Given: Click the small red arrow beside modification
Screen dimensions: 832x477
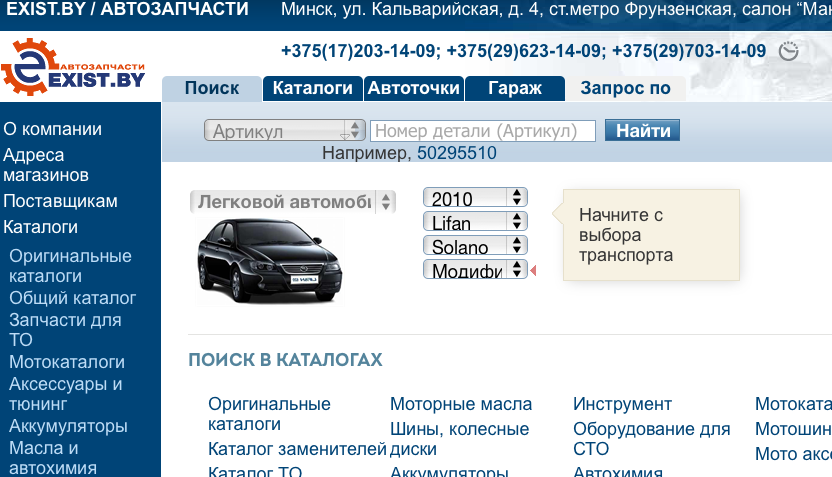Looking at the screenshot, I should 533,270.
